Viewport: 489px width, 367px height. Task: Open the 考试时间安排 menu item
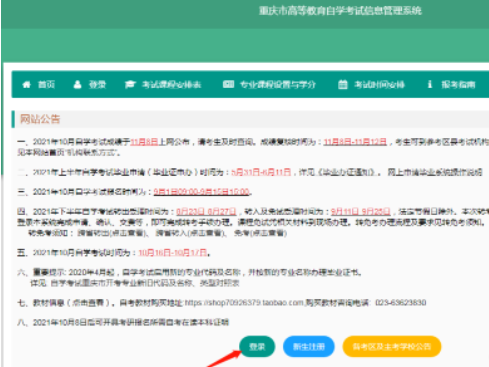coord(379,85)
